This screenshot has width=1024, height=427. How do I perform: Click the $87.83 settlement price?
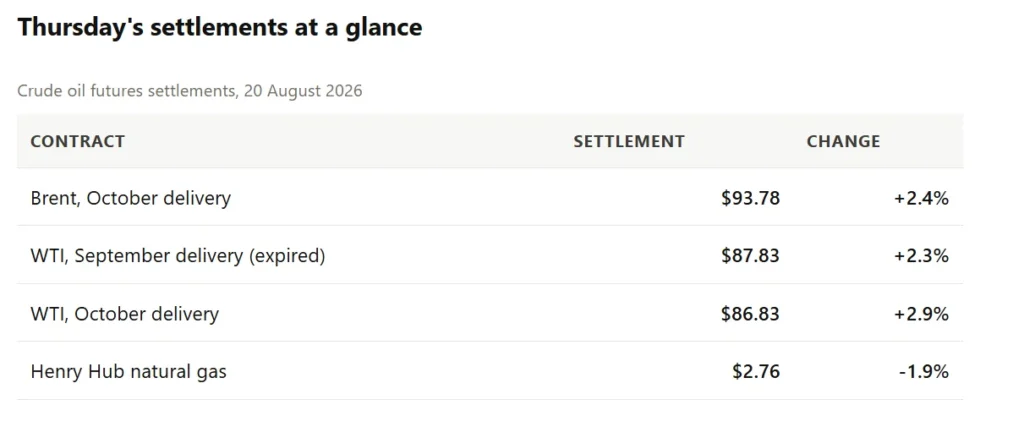(x=750, y=256)
